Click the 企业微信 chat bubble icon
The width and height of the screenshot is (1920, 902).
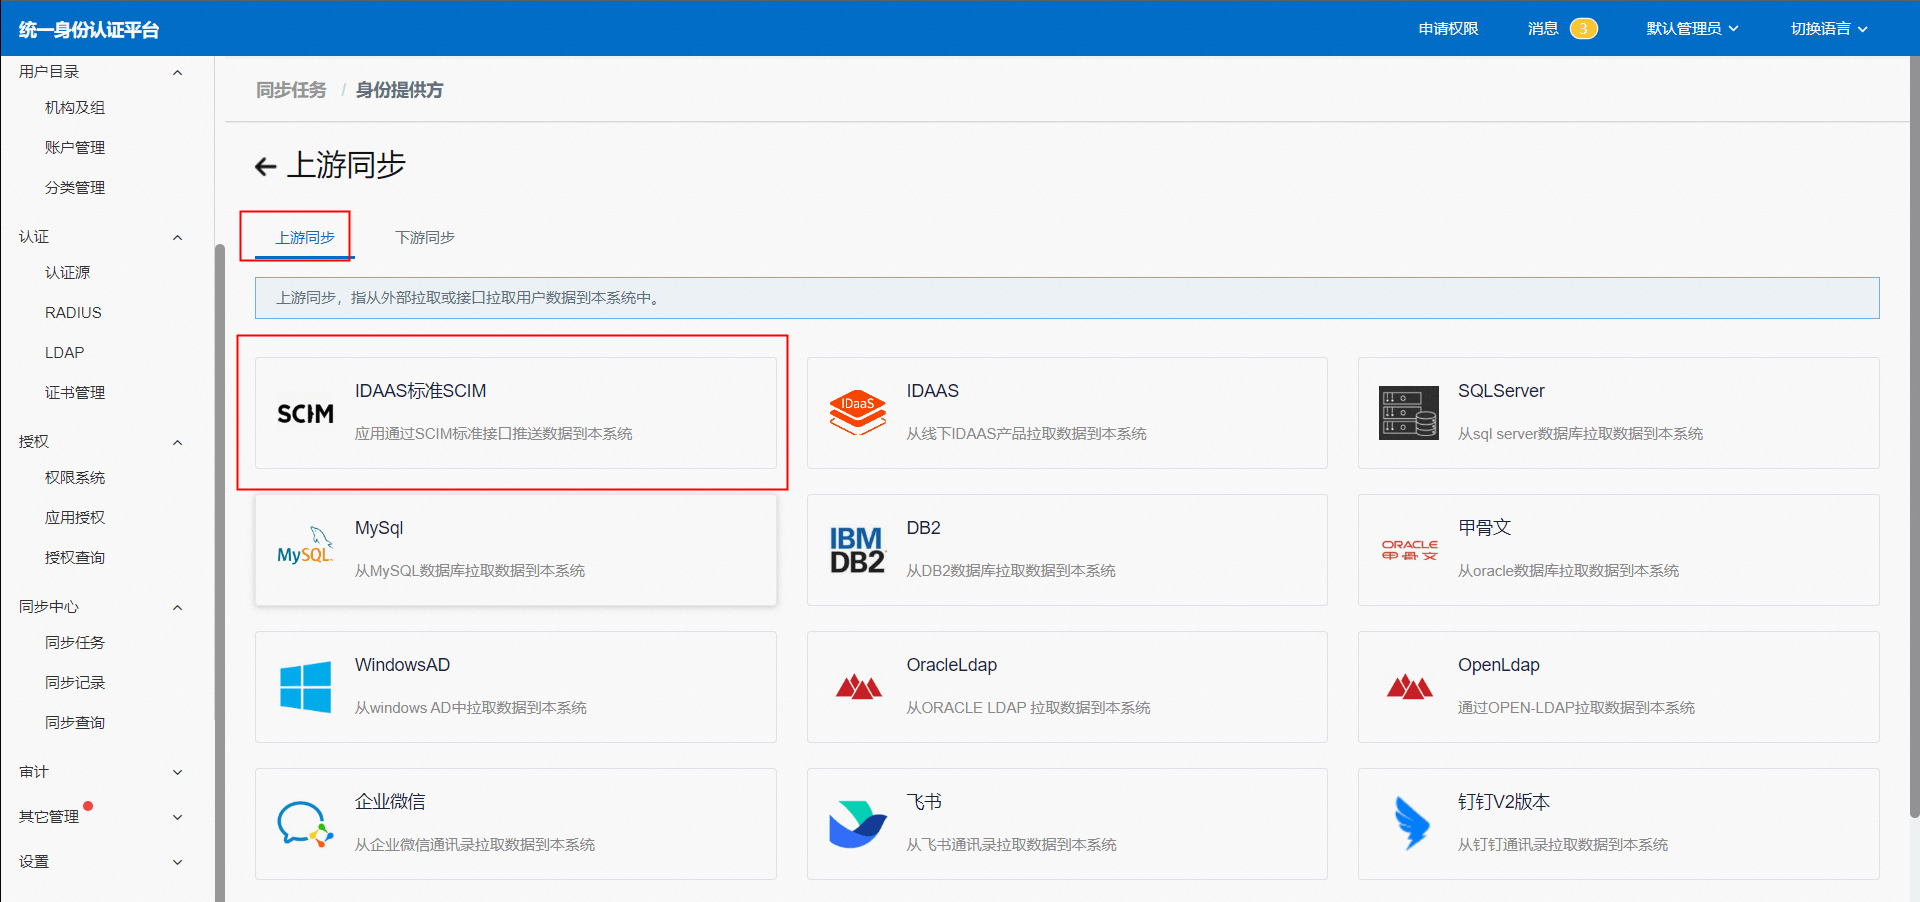305,824
